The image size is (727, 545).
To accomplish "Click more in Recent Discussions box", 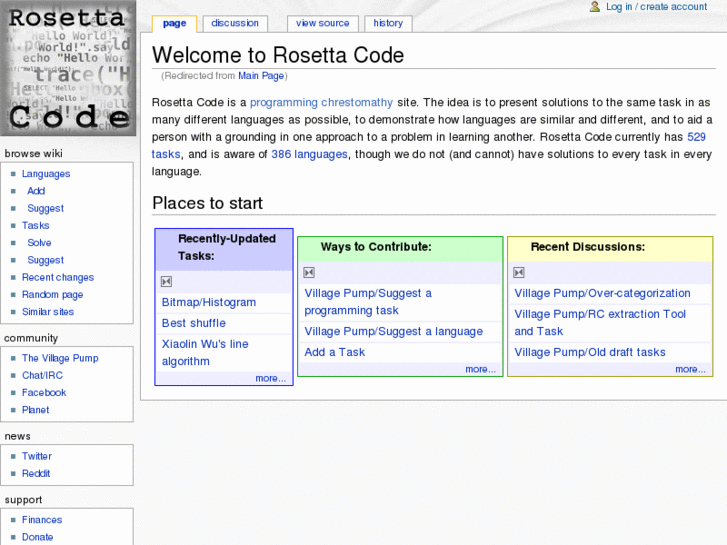I will 690,369.
